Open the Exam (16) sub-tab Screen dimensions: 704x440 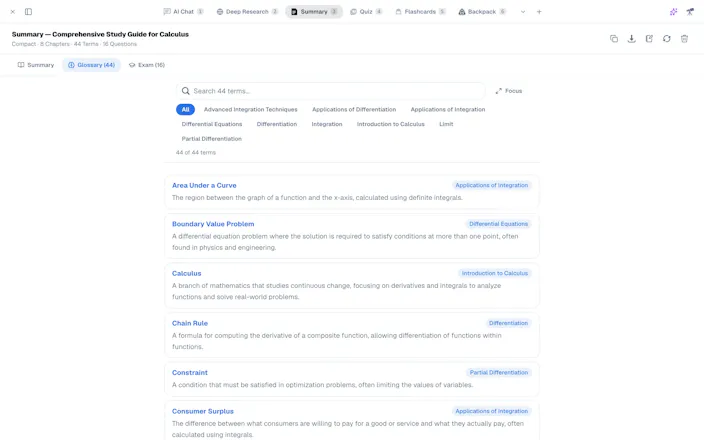pos(147,65)
